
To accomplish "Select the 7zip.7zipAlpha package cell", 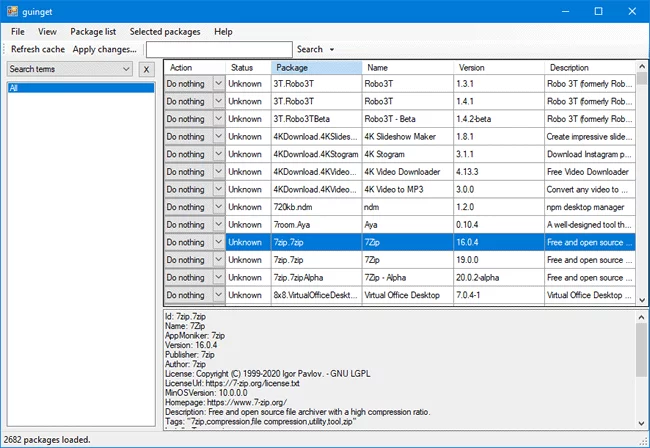I will click(316, 277).
